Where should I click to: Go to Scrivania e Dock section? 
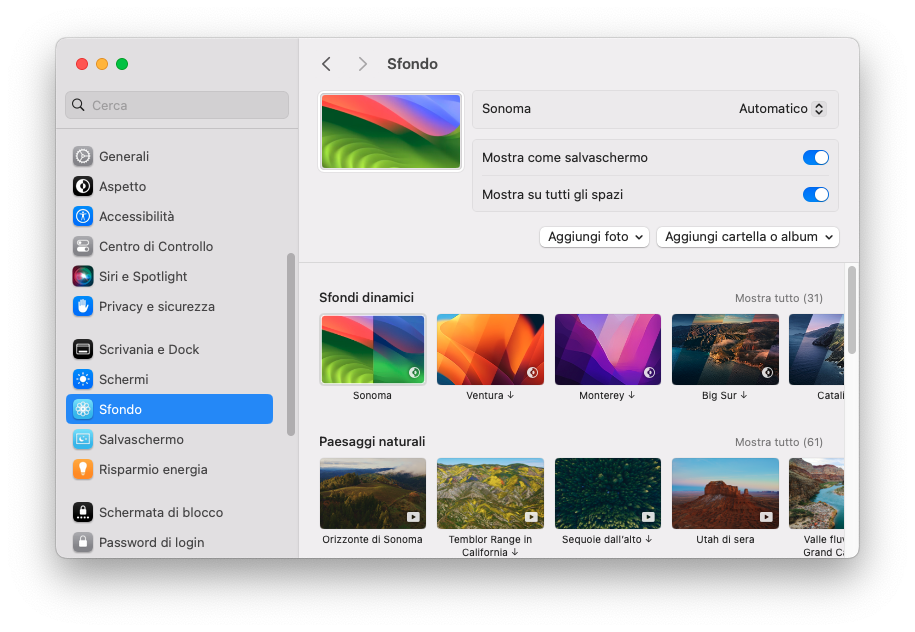click(x=148, y=349)
